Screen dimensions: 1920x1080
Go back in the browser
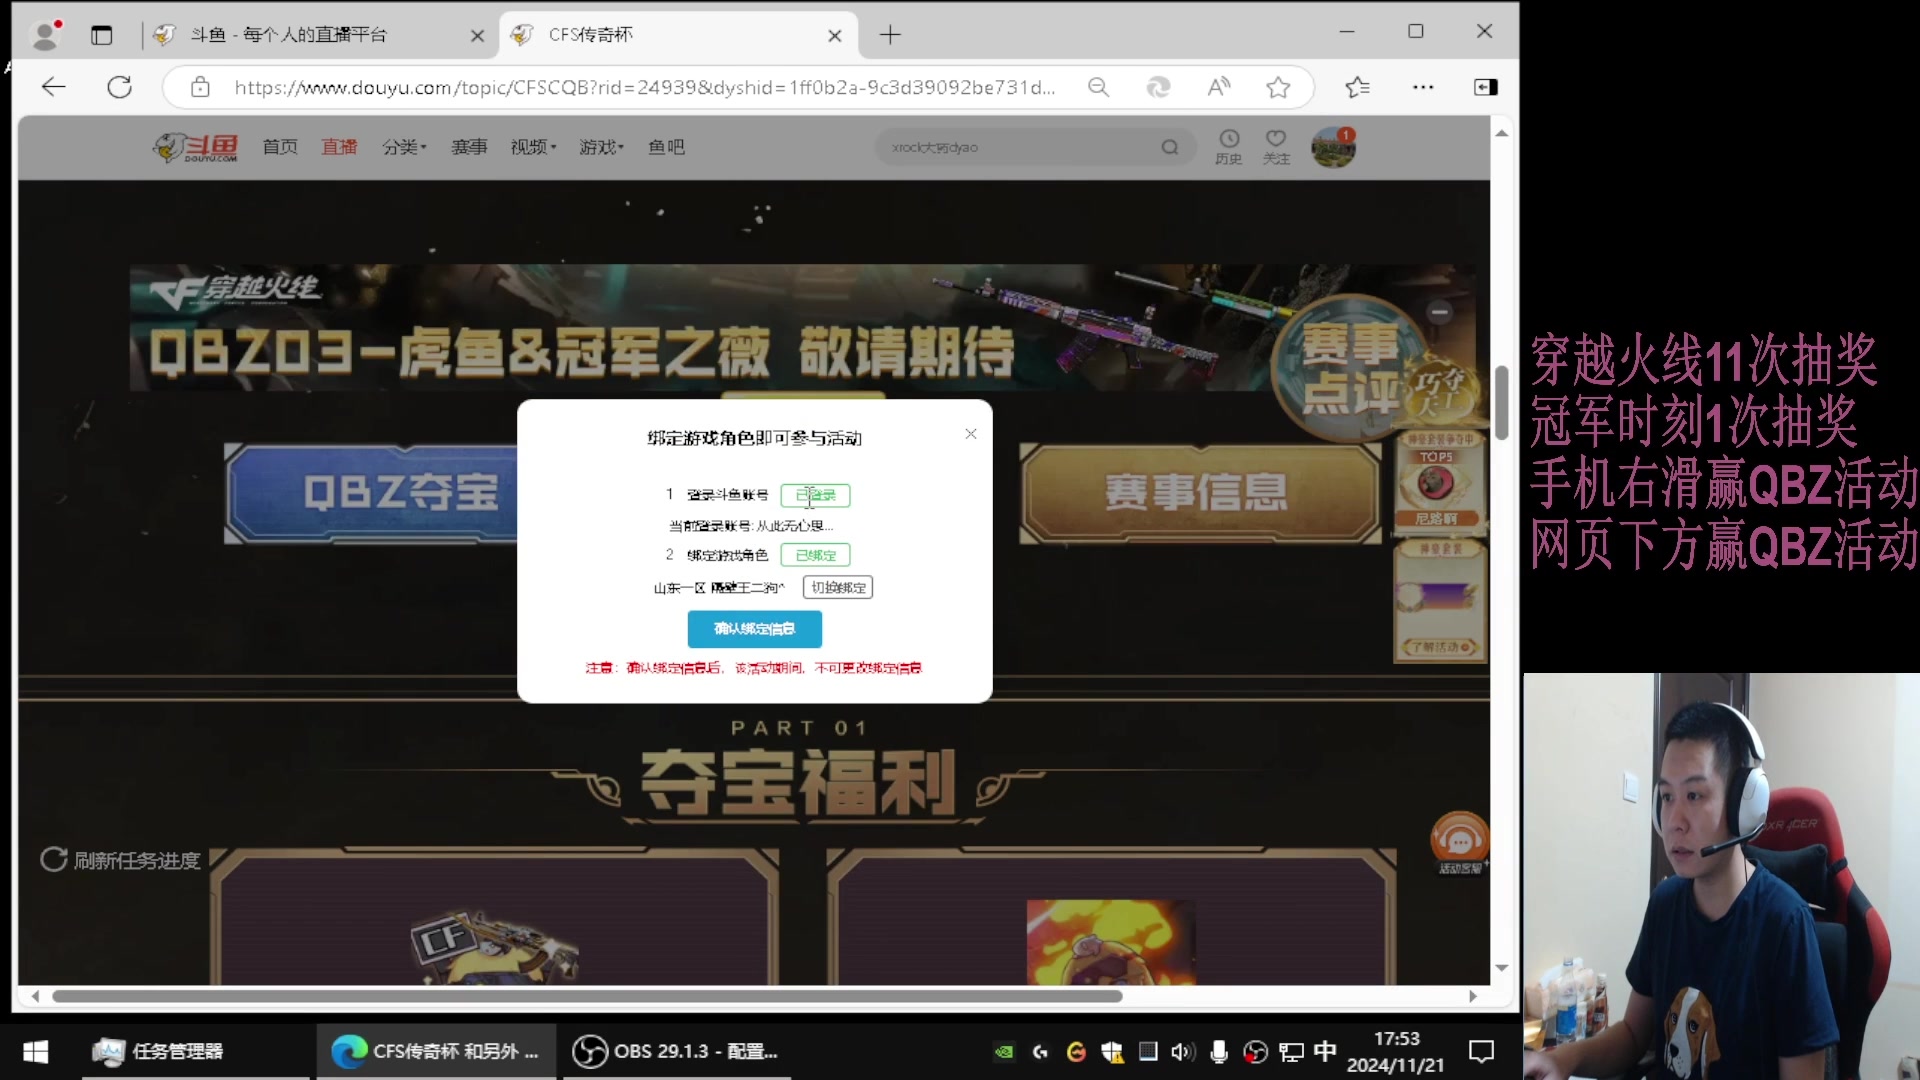tap(53, 87)
